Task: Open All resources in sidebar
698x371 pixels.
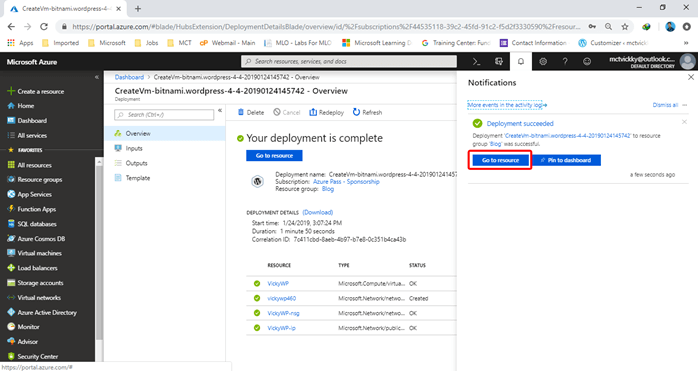Action: tap(30, 165)
